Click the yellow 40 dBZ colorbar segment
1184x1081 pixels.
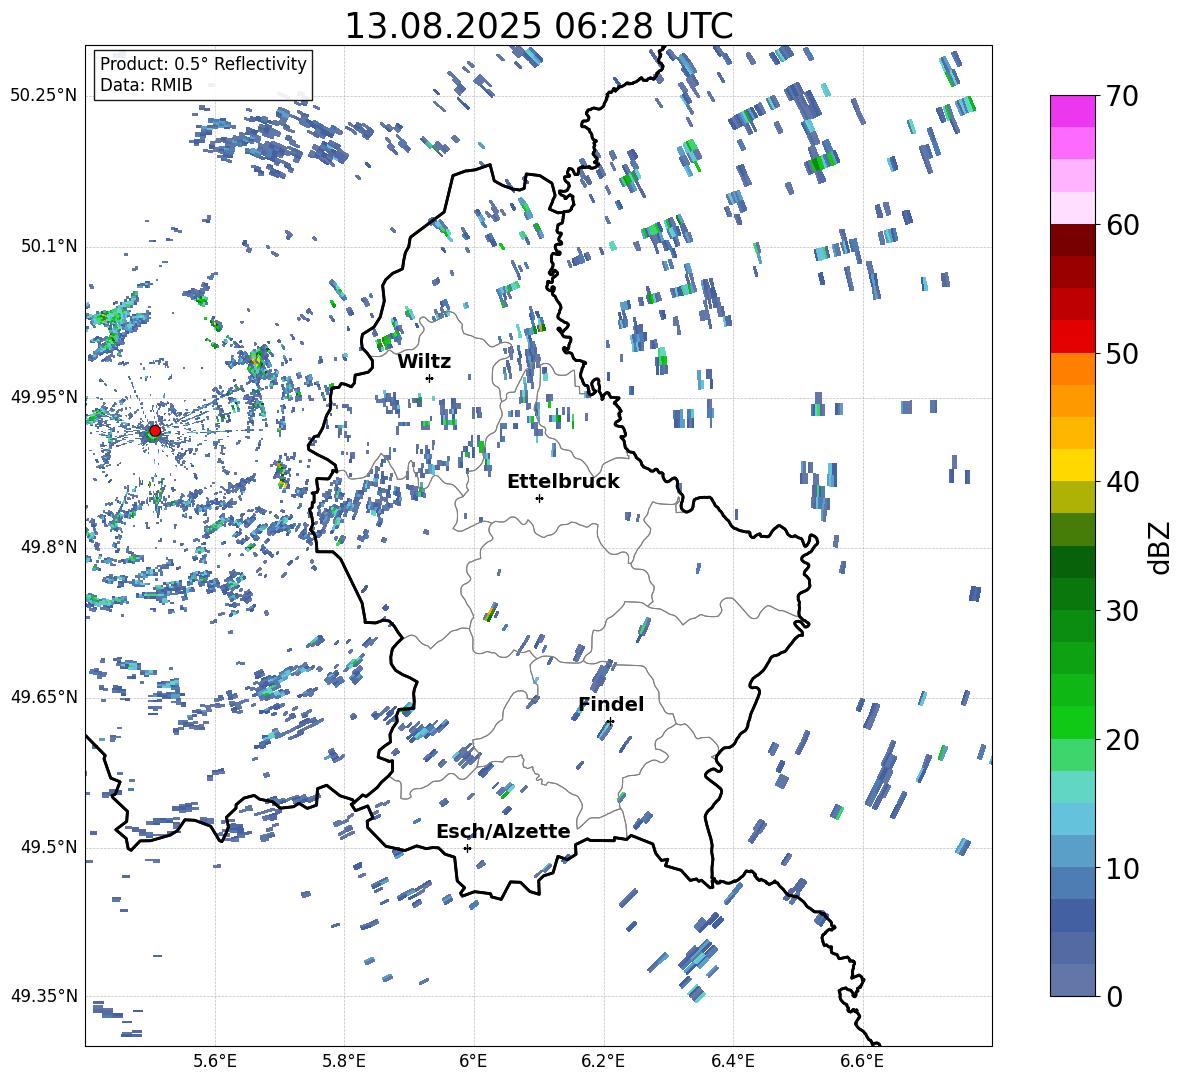[1072, 465]
